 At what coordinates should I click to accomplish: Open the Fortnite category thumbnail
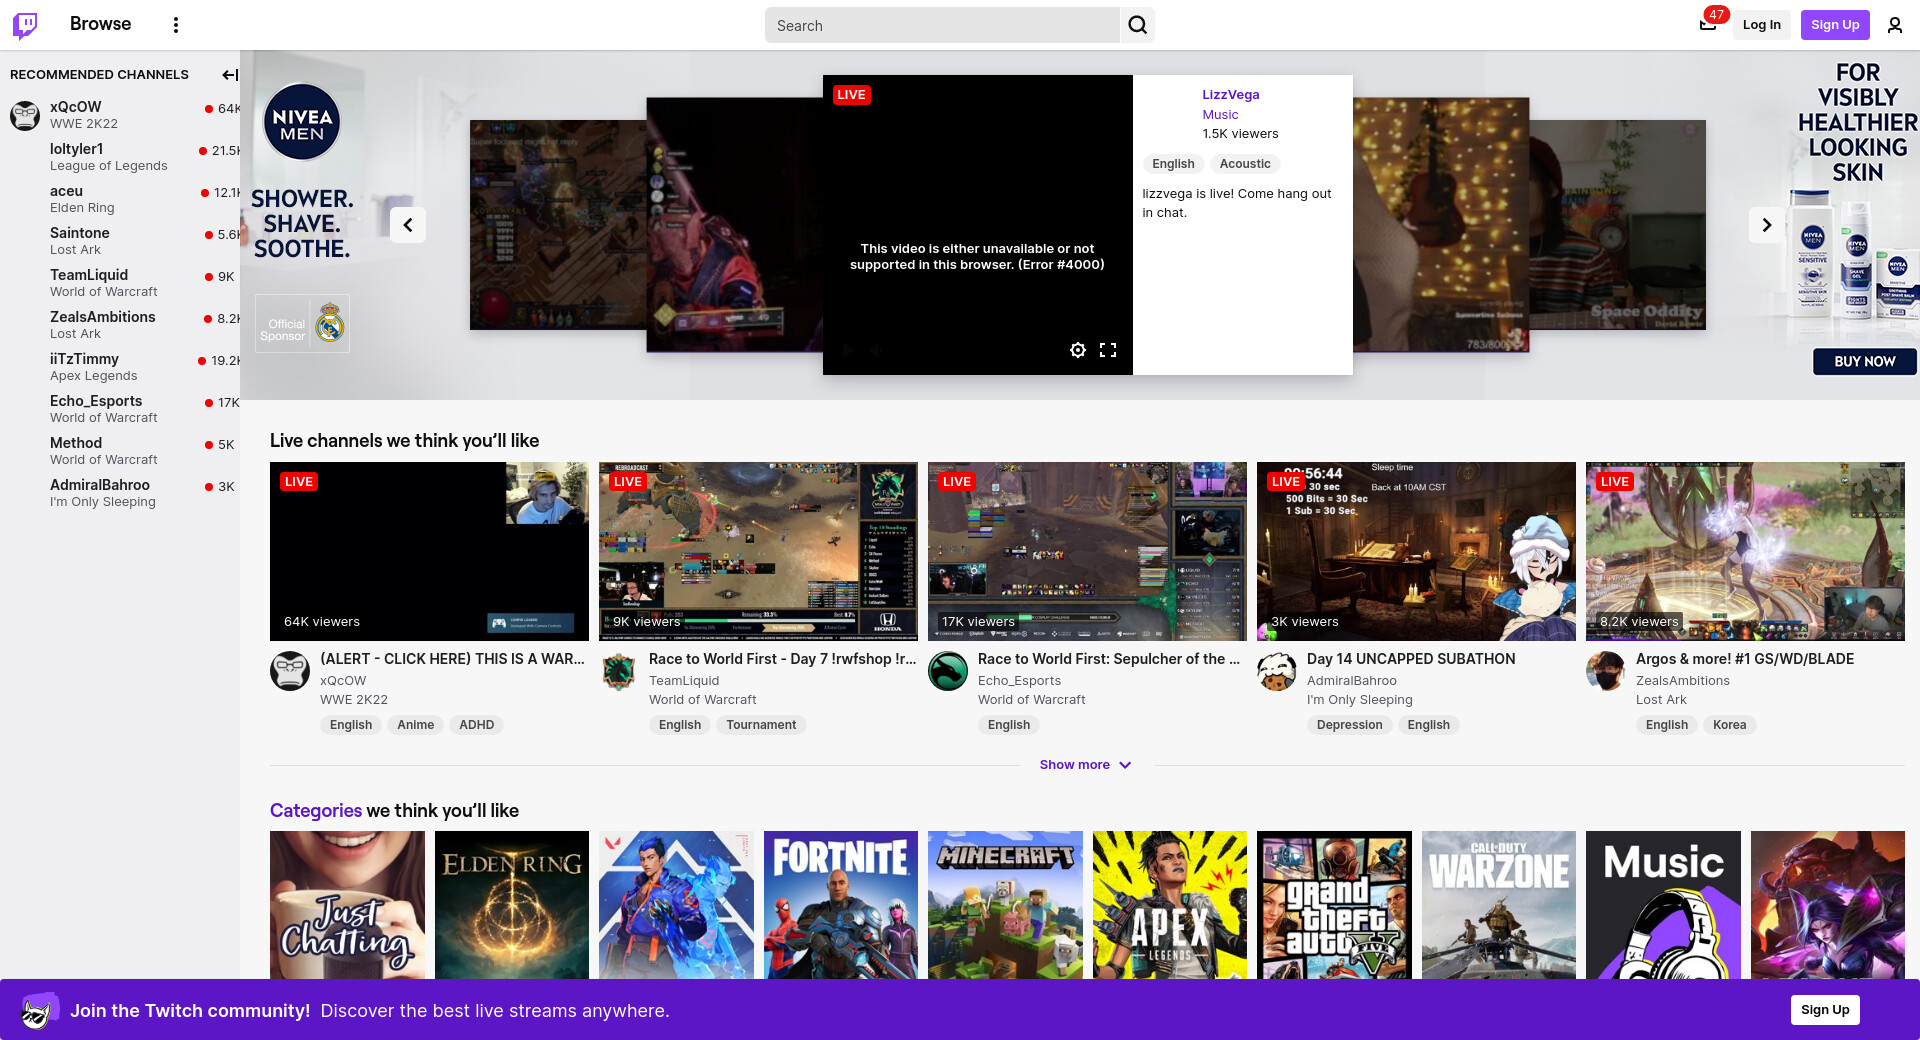point(840,905)
